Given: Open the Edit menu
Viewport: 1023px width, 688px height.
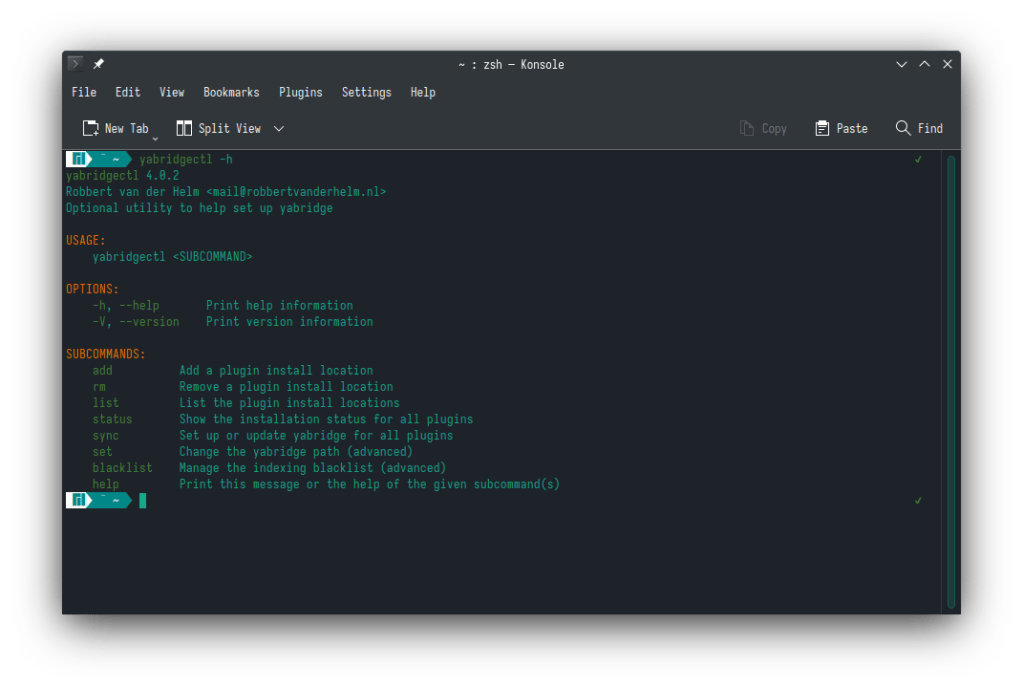Looking at the screenshot, I should 128,92.
